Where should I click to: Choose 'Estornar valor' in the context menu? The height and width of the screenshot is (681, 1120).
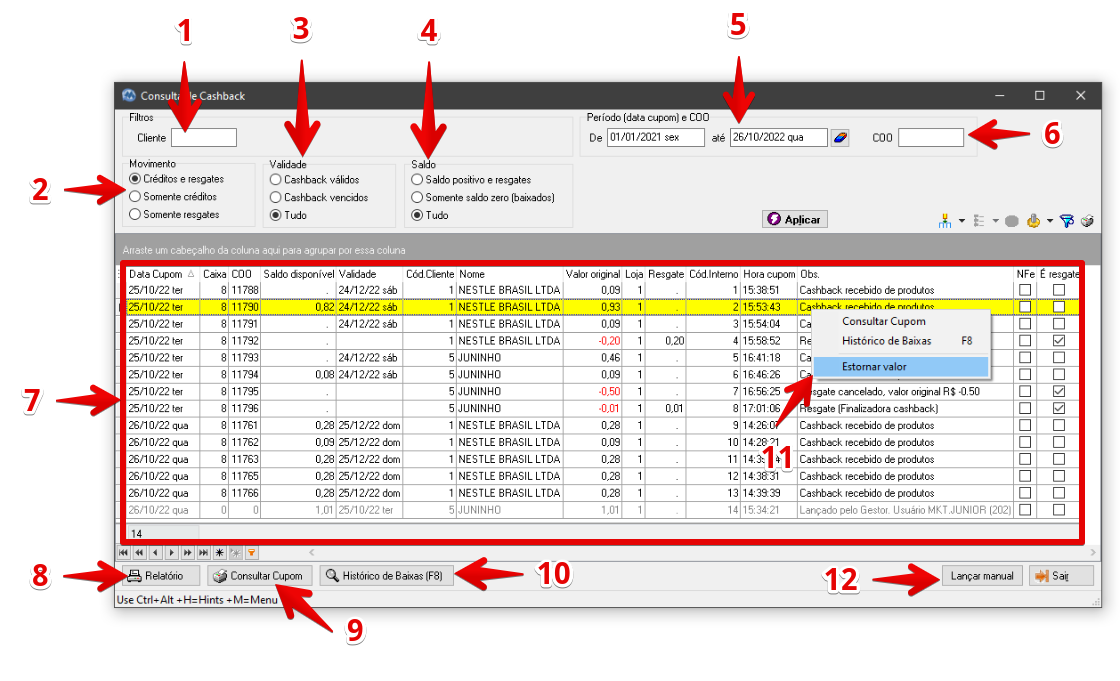click(x=901, y=367)
